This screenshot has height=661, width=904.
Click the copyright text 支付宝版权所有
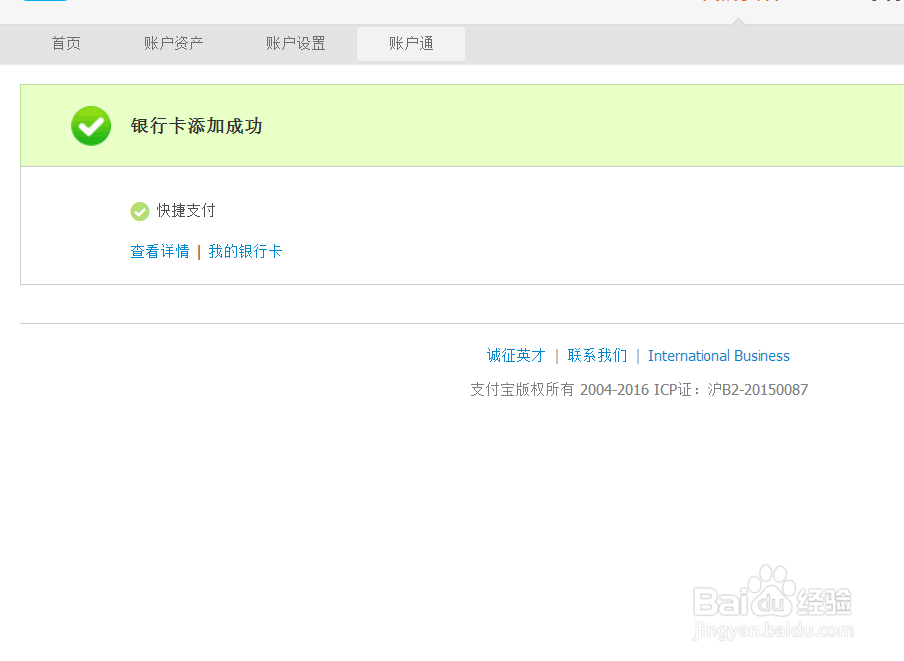(520, 389)
